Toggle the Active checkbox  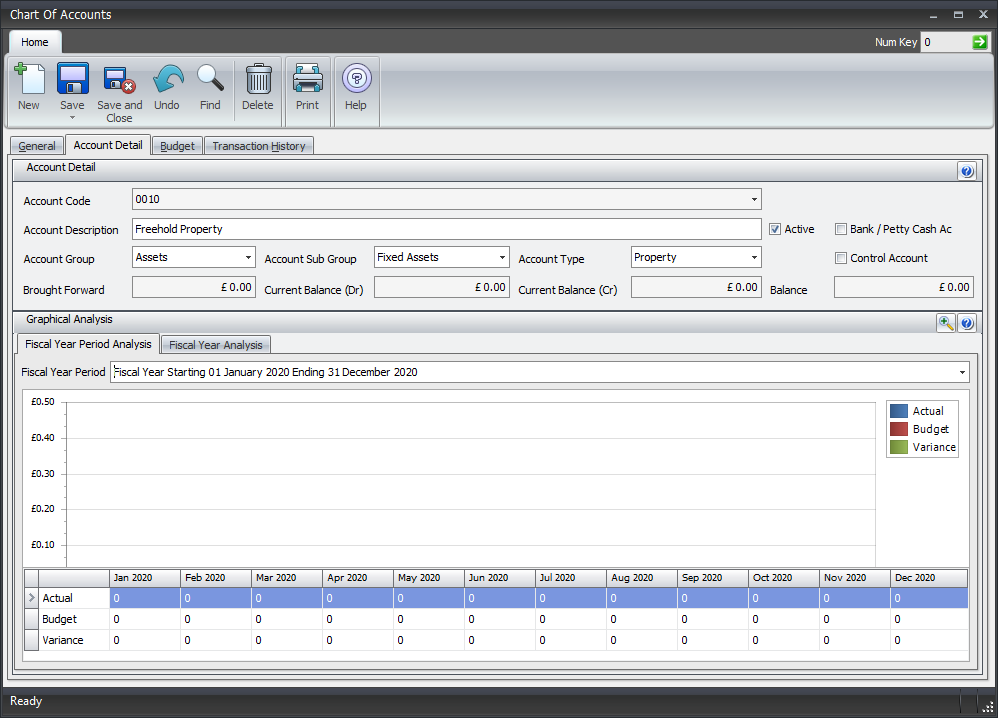click(x=774, y=229)
